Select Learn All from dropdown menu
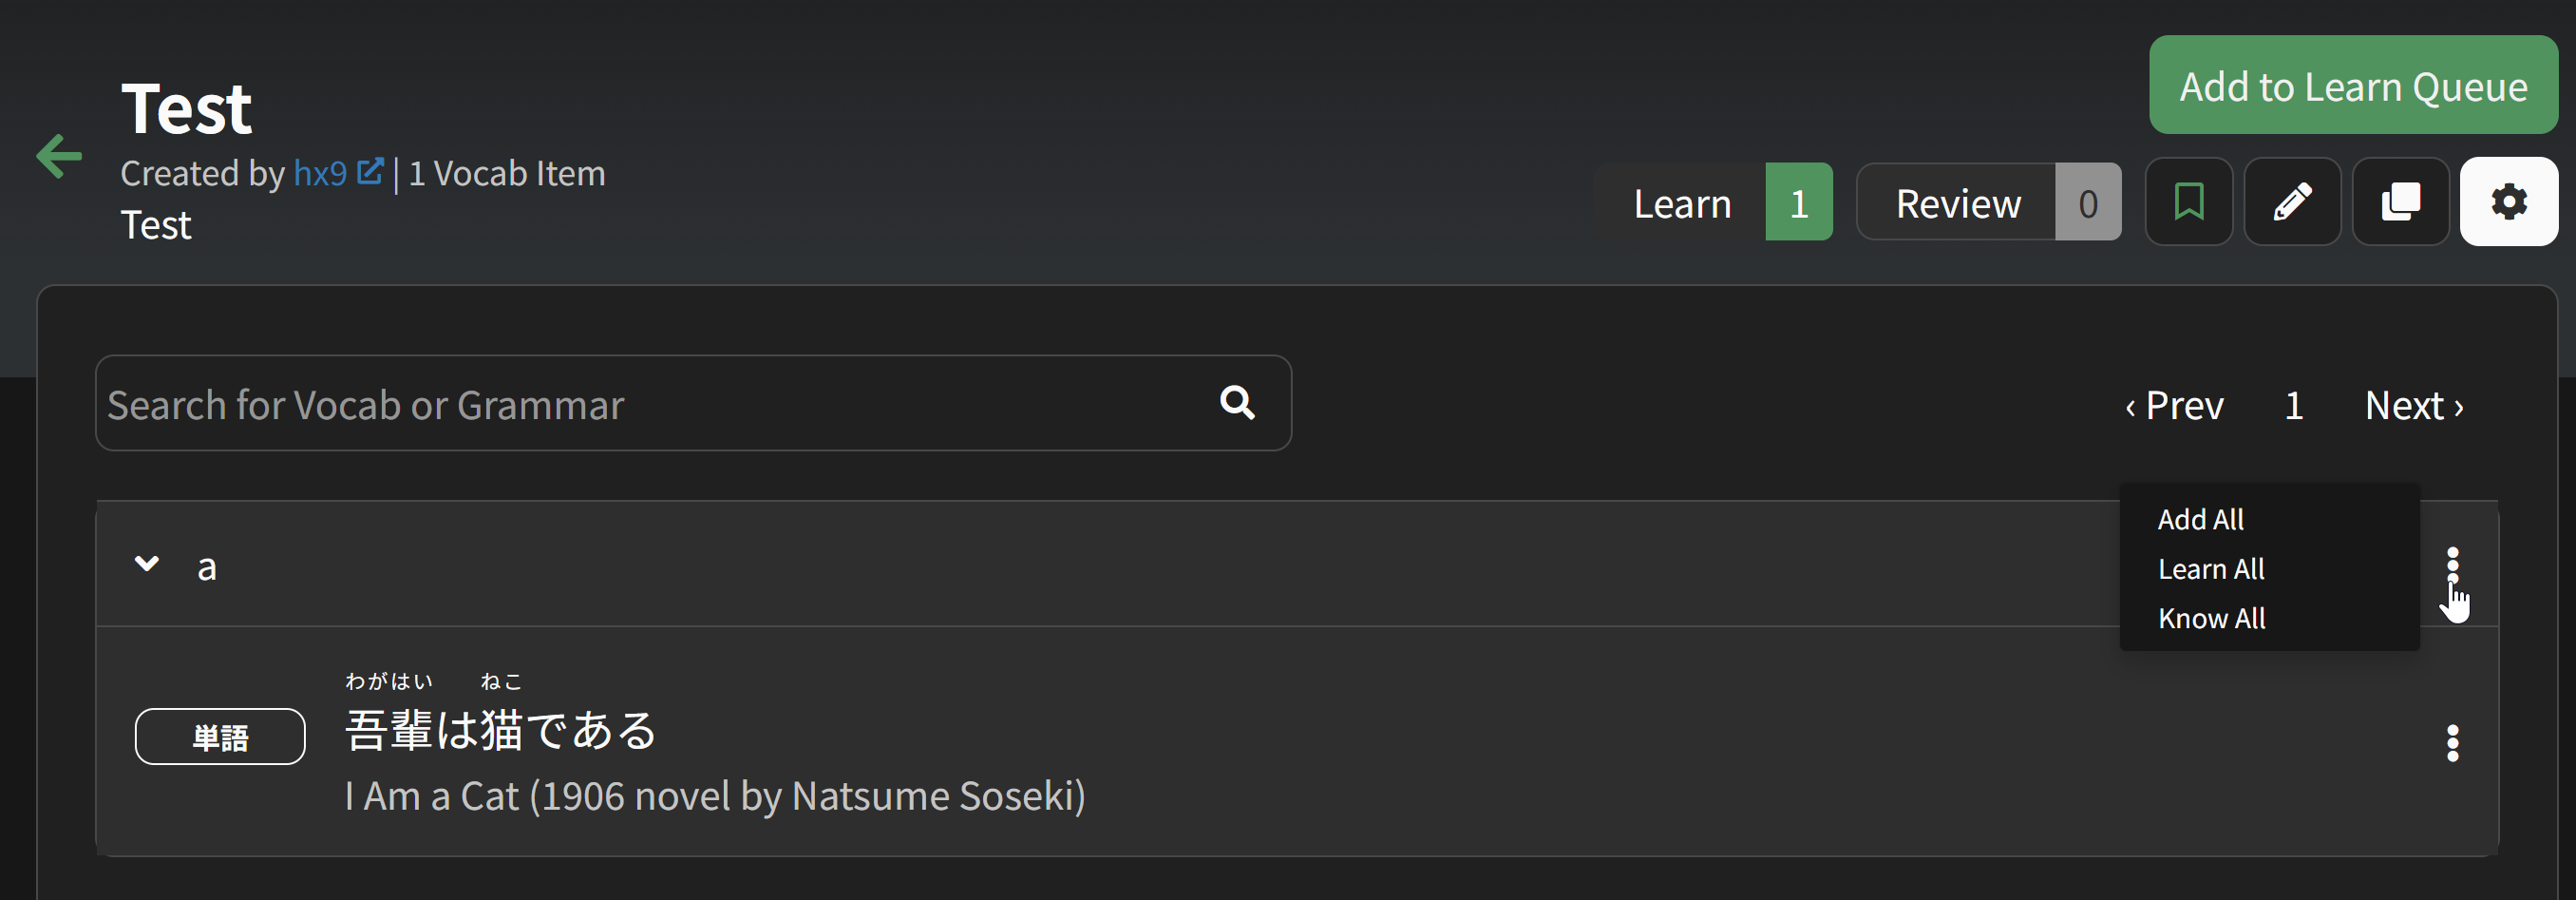Screen dimensions: 2576x900 pyautogui.click(x=2210, y=569)
